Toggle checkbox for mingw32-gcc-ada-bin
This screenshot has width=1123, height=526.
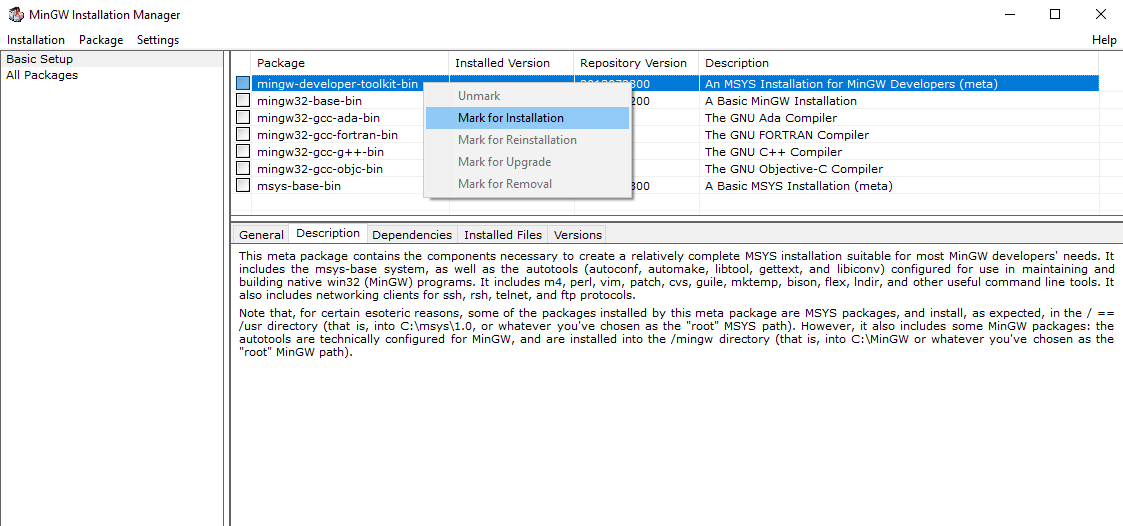pyautogui.click(x=243, y=118)
